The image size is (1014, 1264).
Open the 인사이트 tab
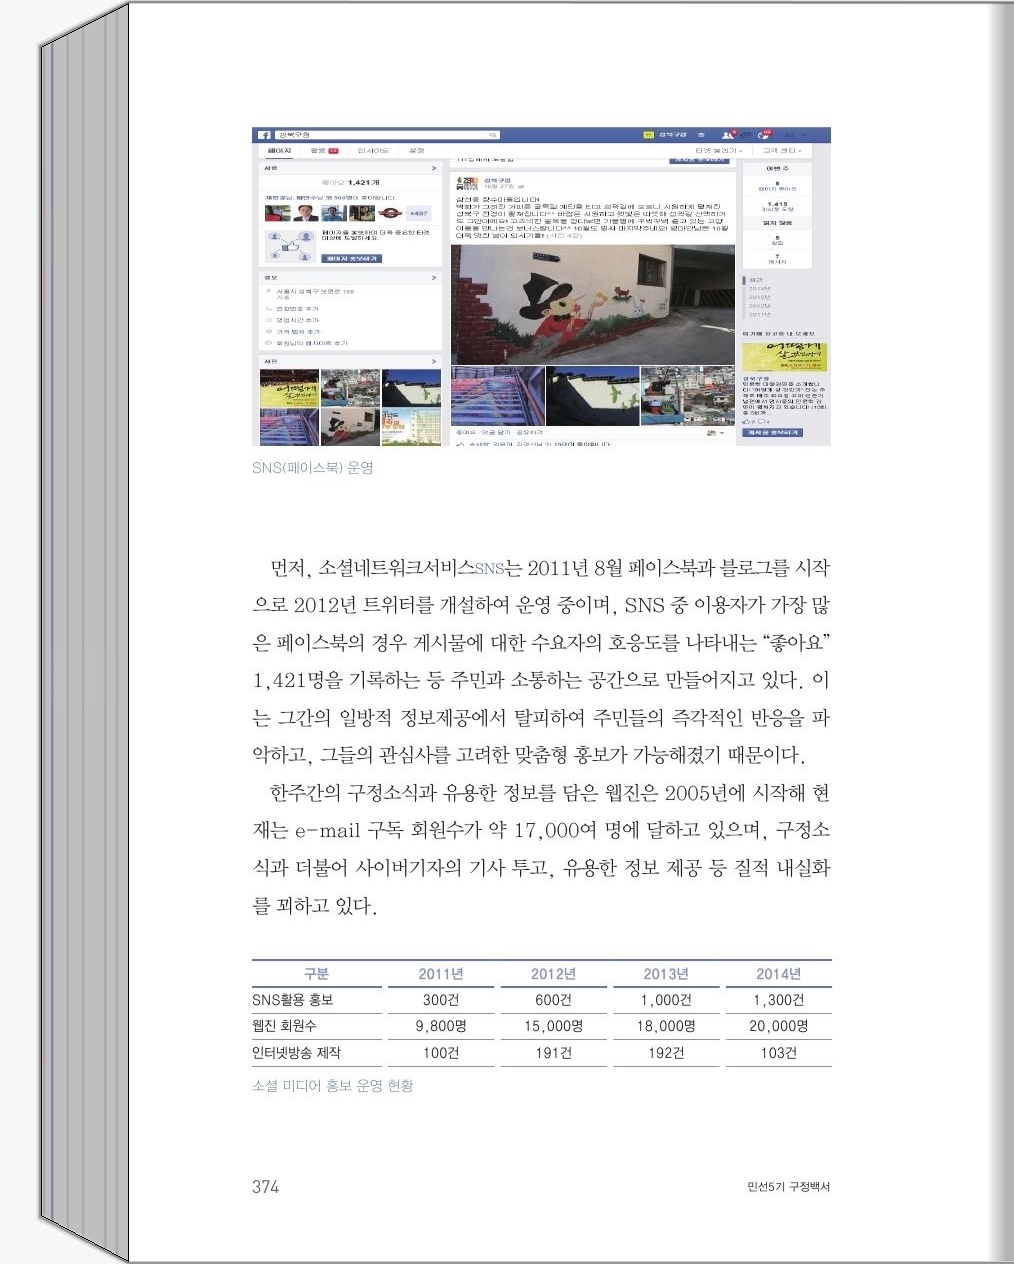[x=372, y=151]
